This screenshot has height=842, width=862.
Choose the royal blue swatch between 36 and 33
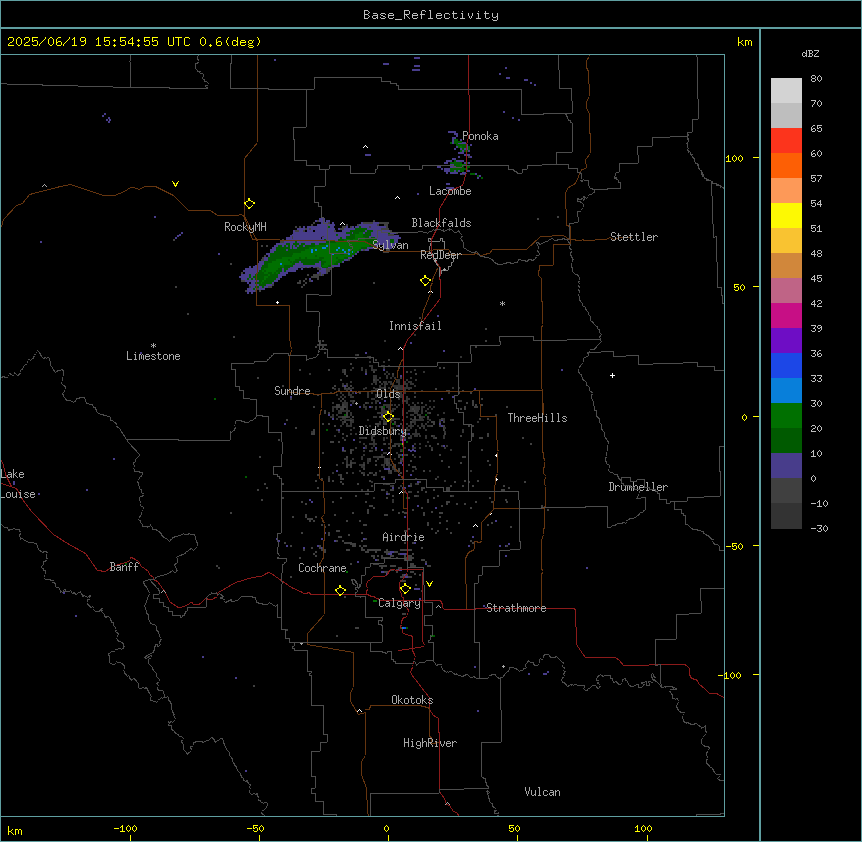tap(786, 365)
